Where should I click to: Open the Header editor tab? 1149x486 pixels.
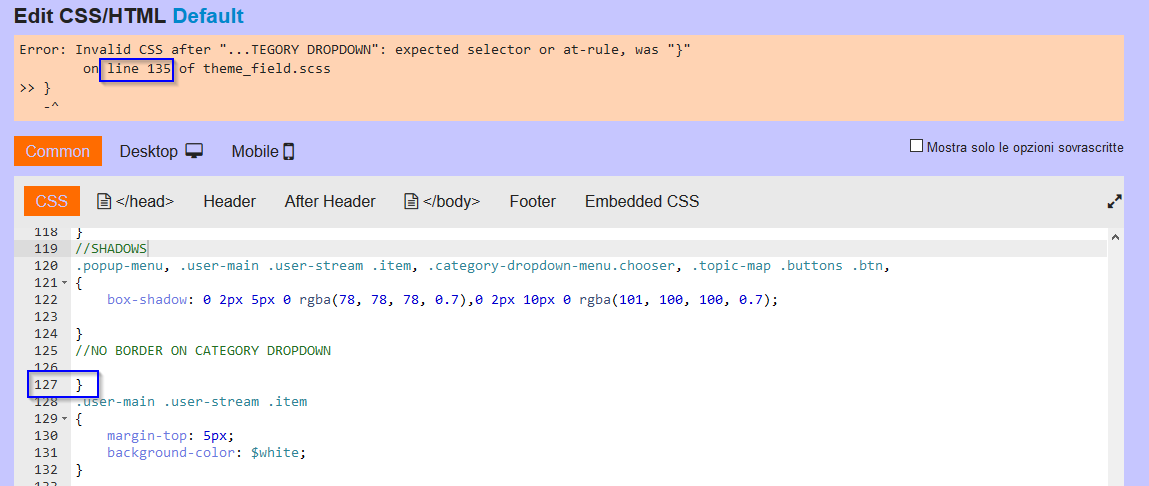[x=229, y=201]
